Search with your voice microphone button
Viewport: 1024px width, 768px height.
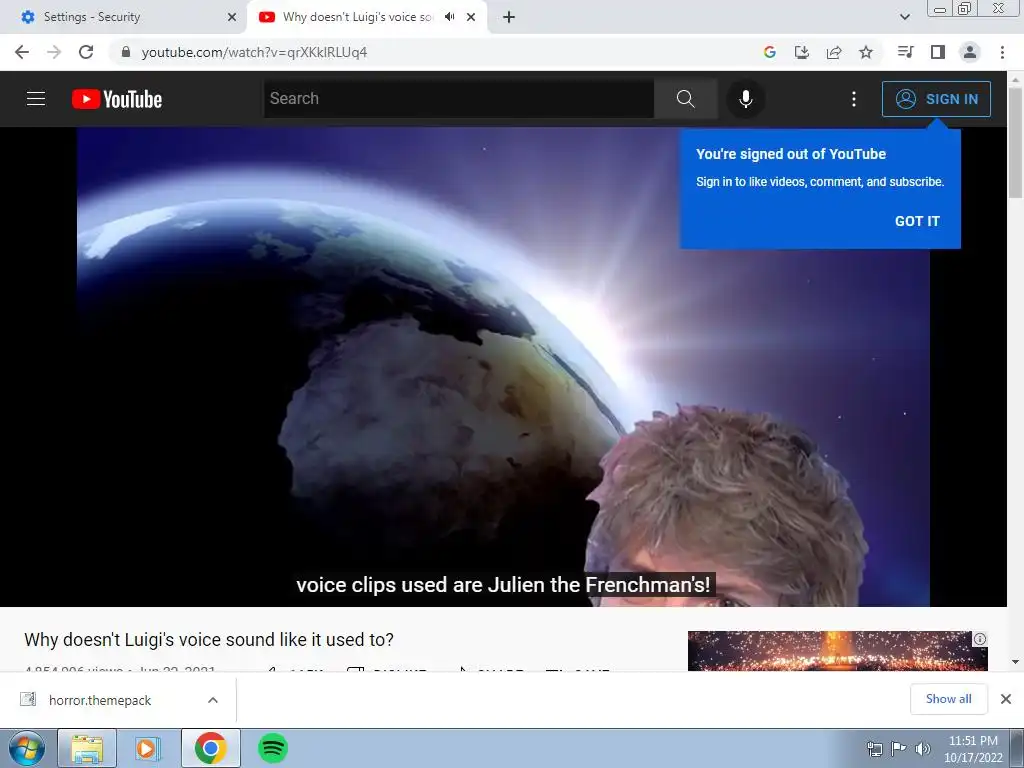pos(746,99)
